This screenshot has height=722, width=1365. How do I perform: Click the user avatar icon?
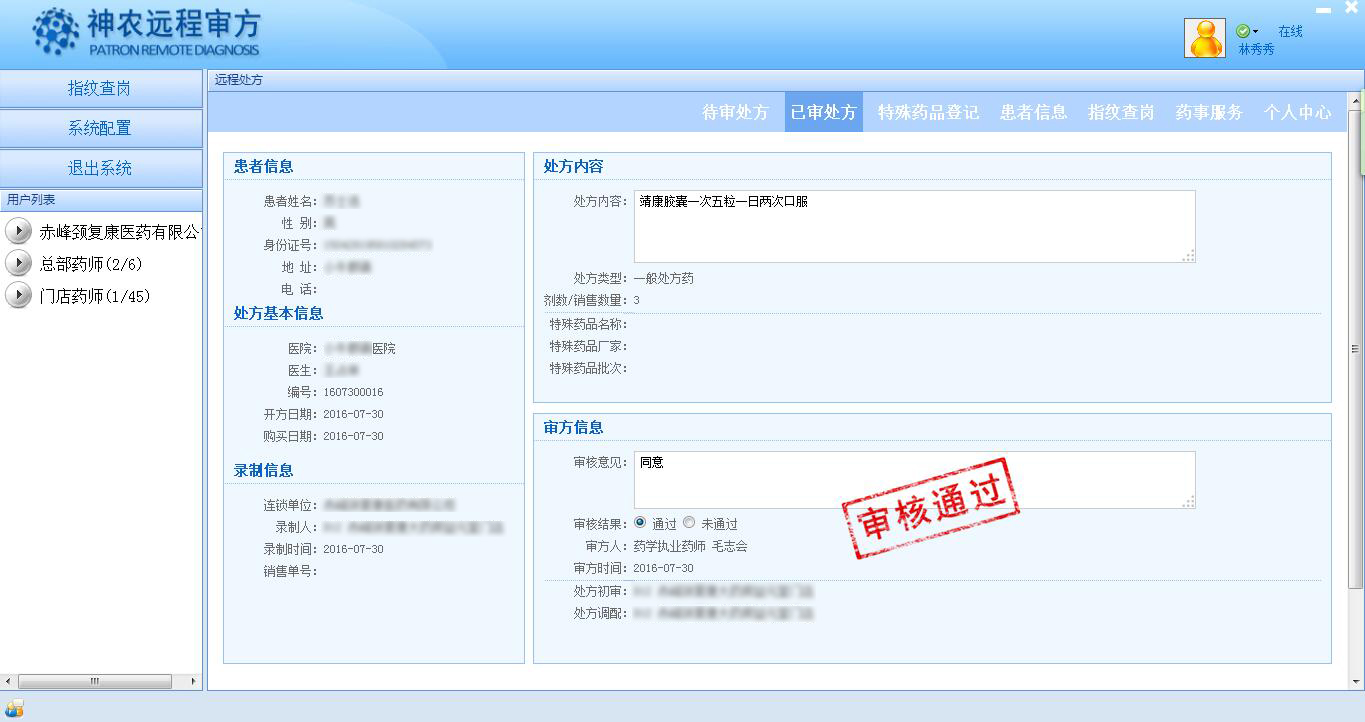click(x=1204, y=39)
